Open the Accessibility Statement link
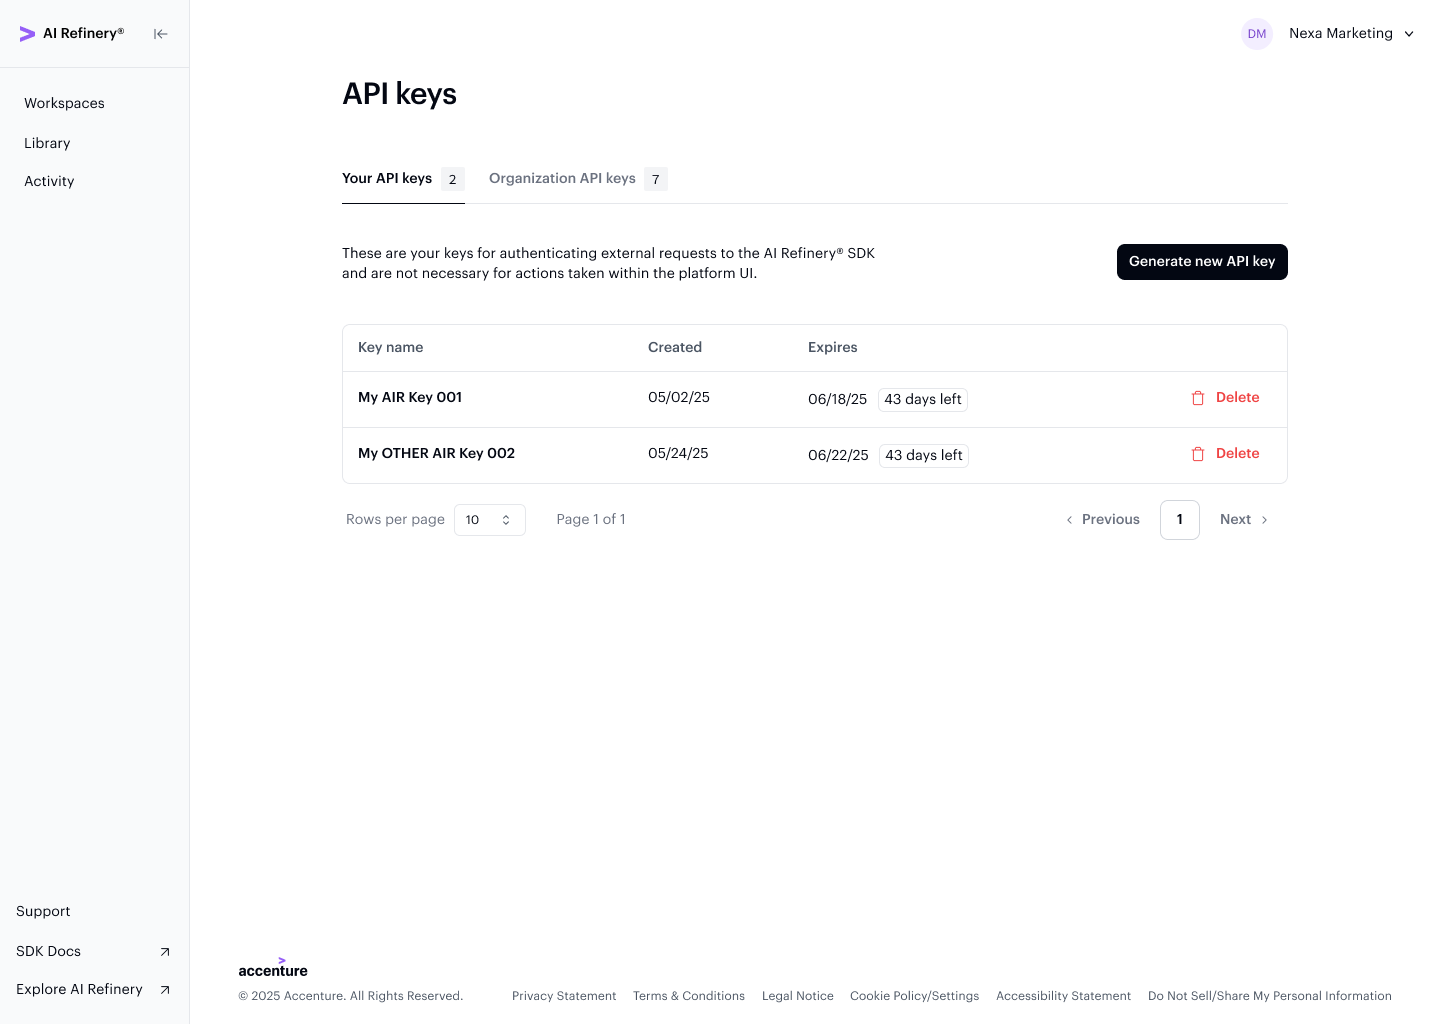 click(1063, 996)
